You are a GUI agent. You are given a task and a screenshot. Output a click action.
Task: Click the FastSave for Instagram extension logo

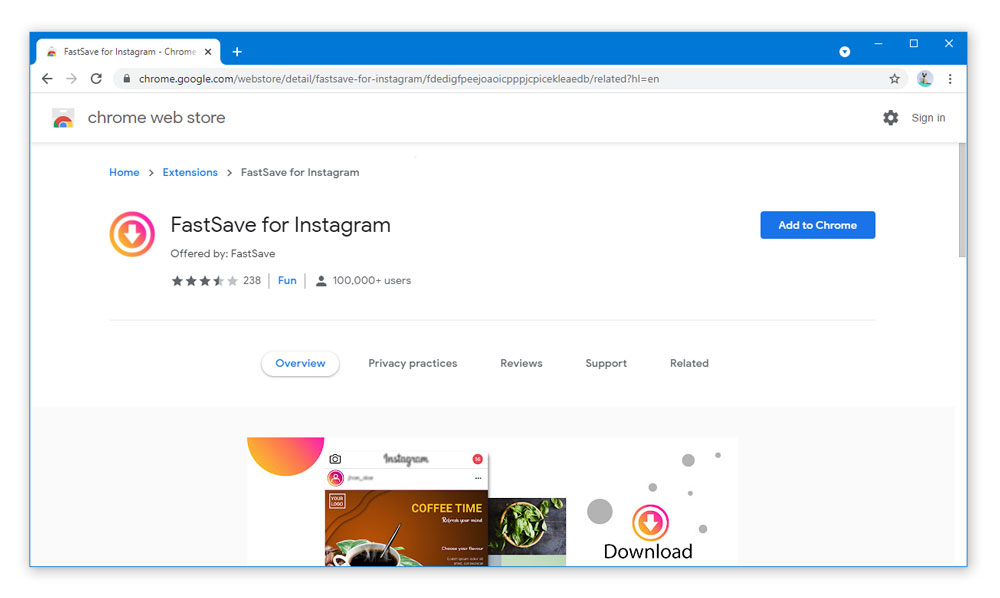131,233
